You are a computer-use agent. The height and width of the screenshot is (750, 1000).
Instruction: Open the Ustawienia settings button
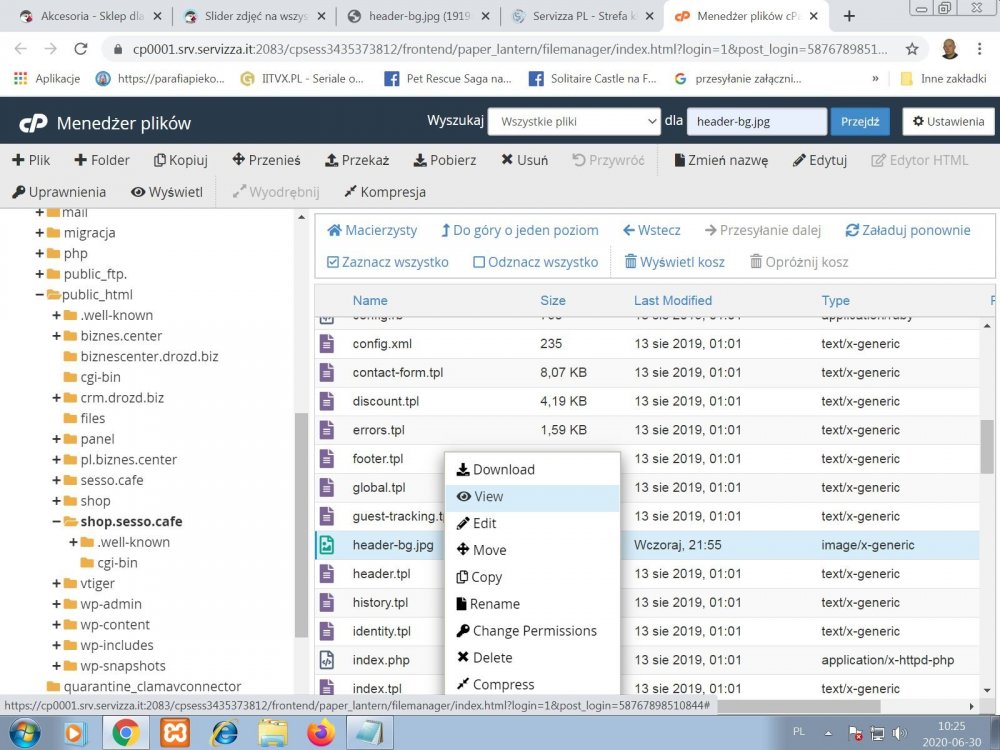tap(948, 121)
